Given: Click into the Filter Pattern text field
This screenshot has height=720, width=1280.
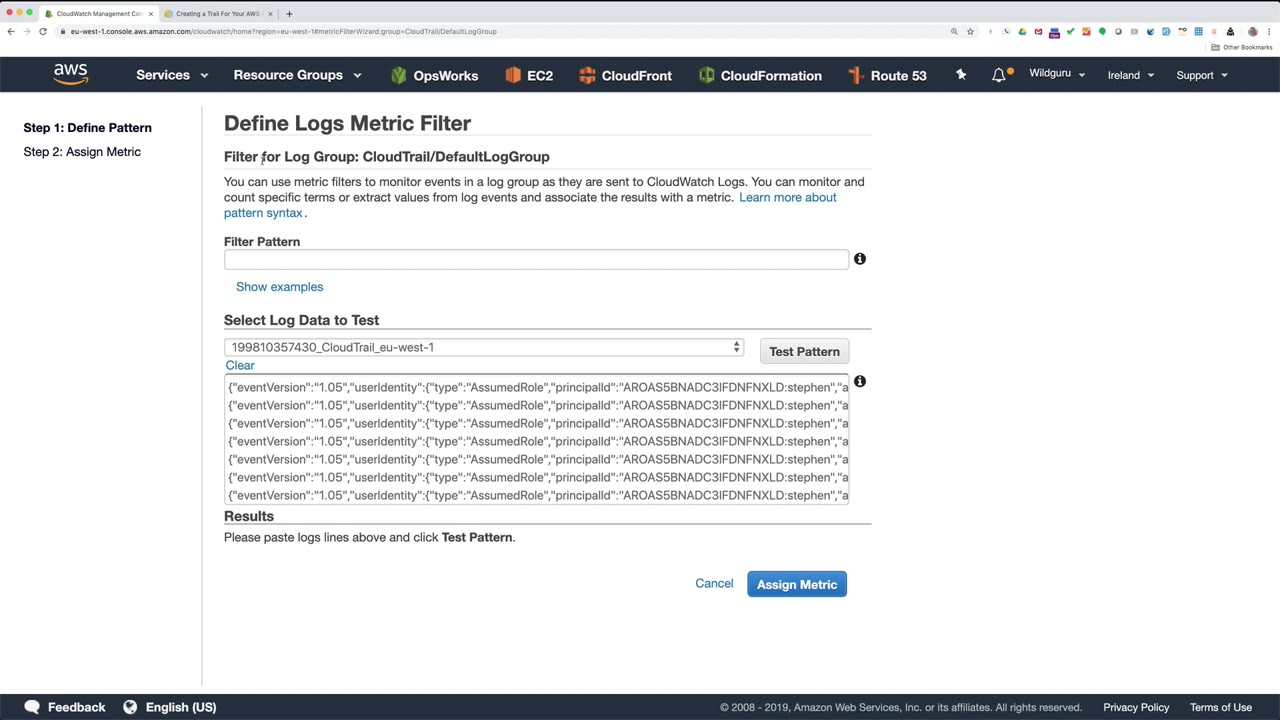Looking at the screenshot, I should coord(536,260).
